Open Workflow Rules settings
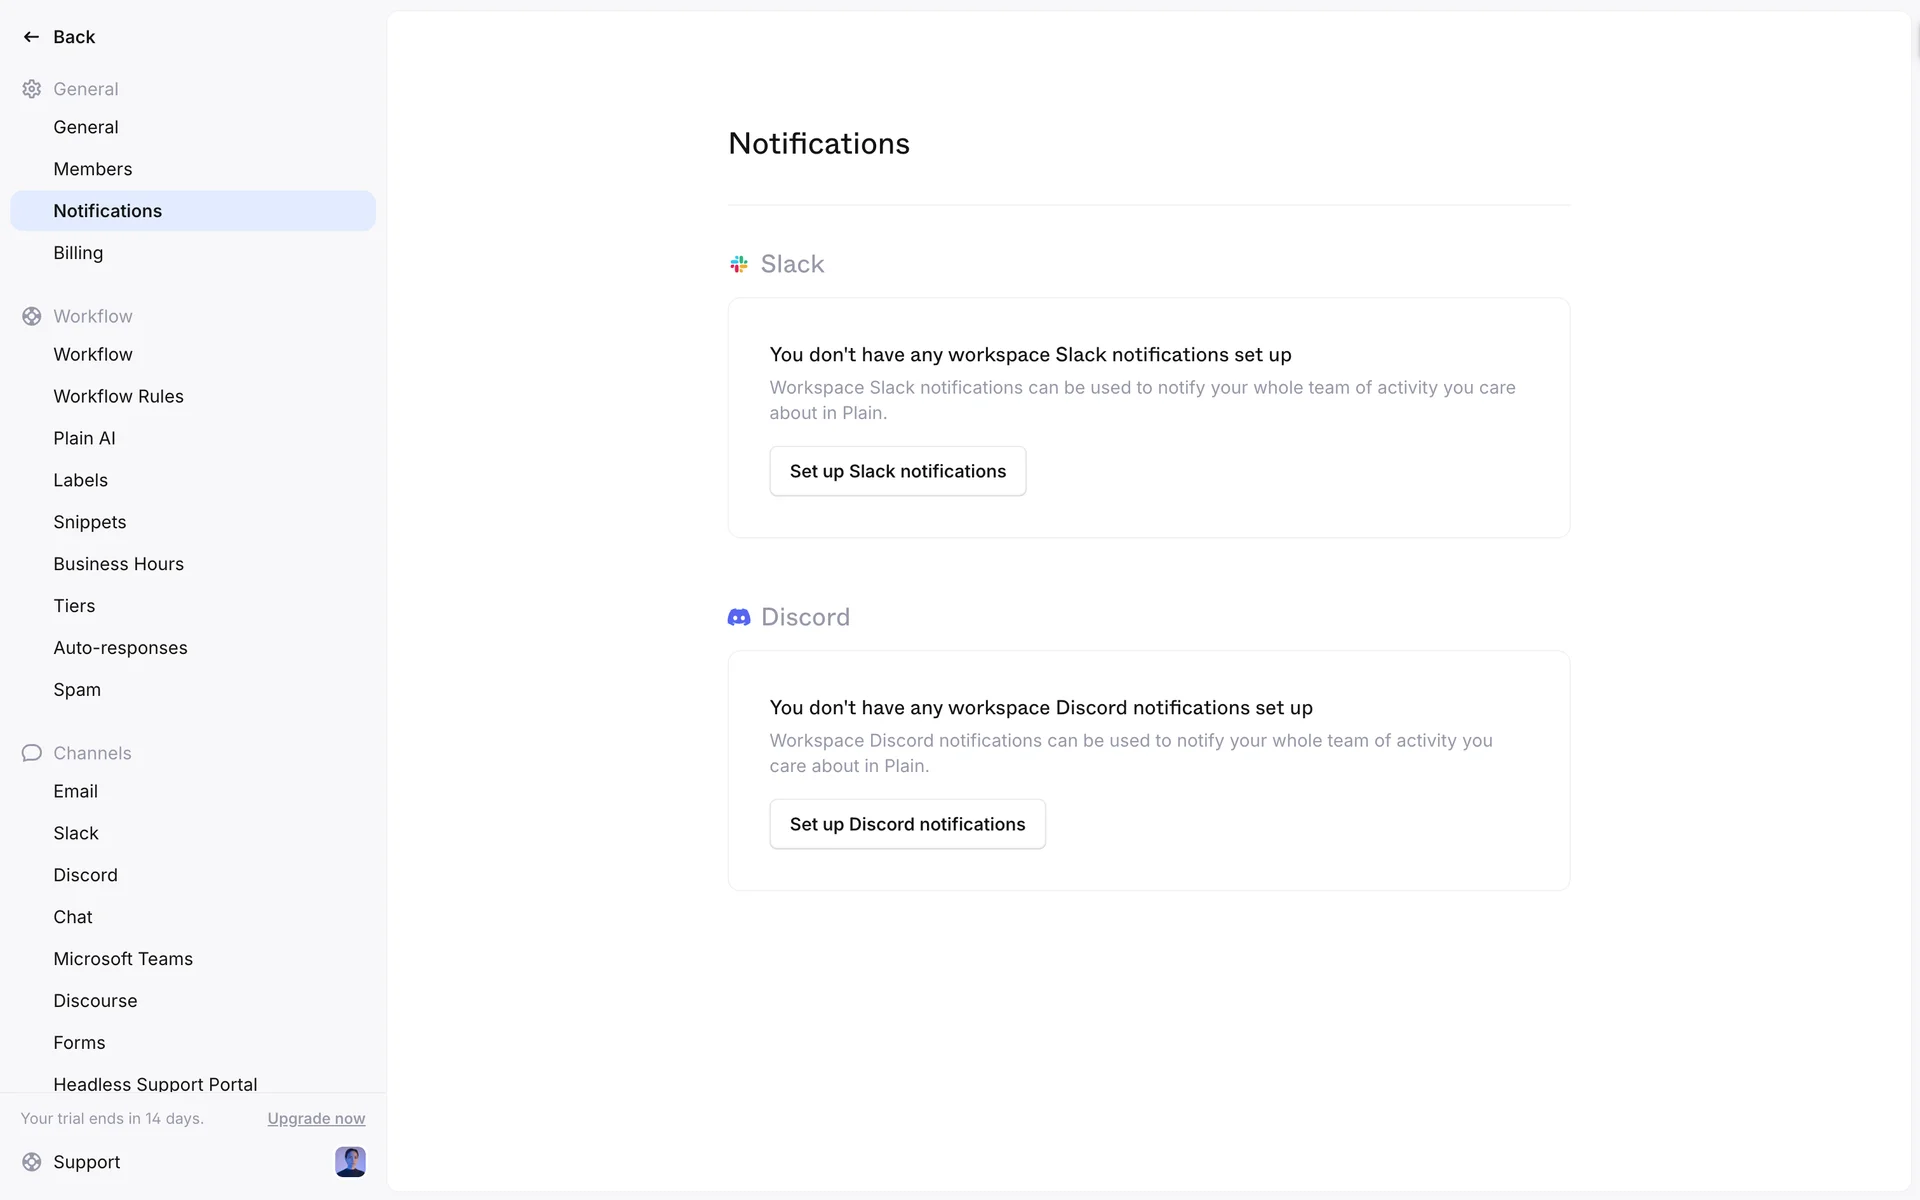 point(118,396)
